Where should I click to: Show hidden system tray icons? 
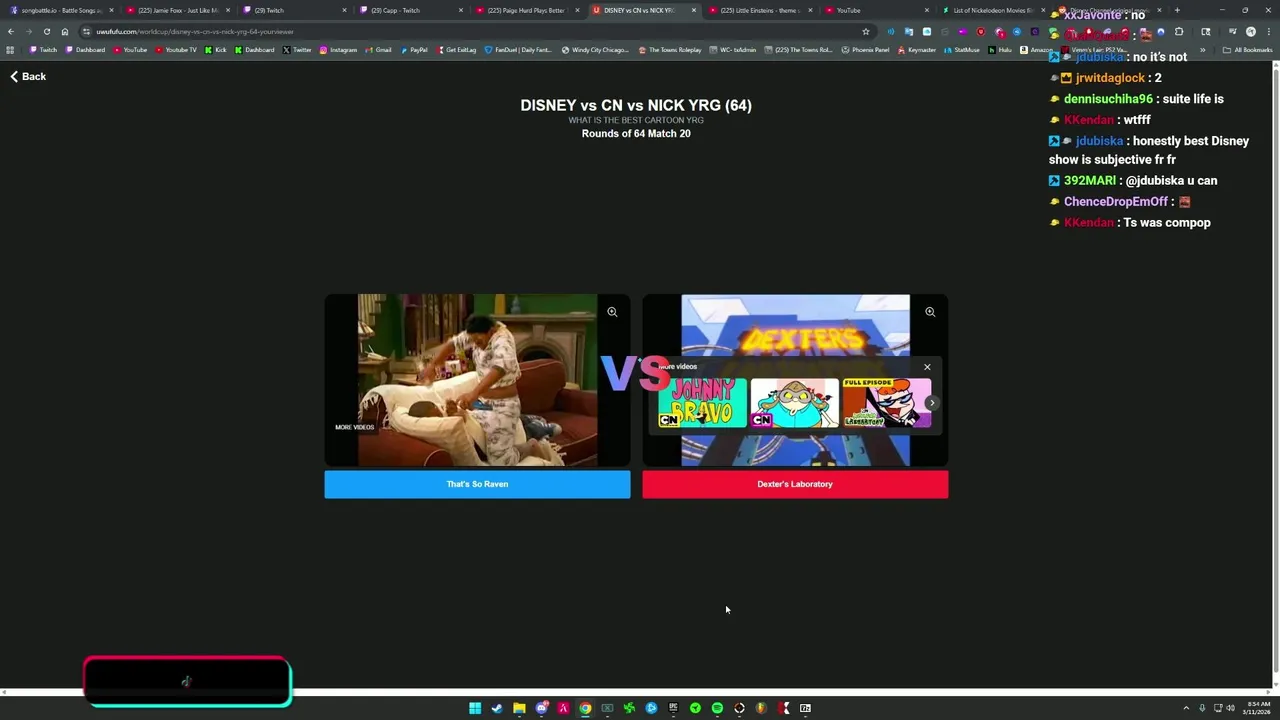(x=1186, y=708)
